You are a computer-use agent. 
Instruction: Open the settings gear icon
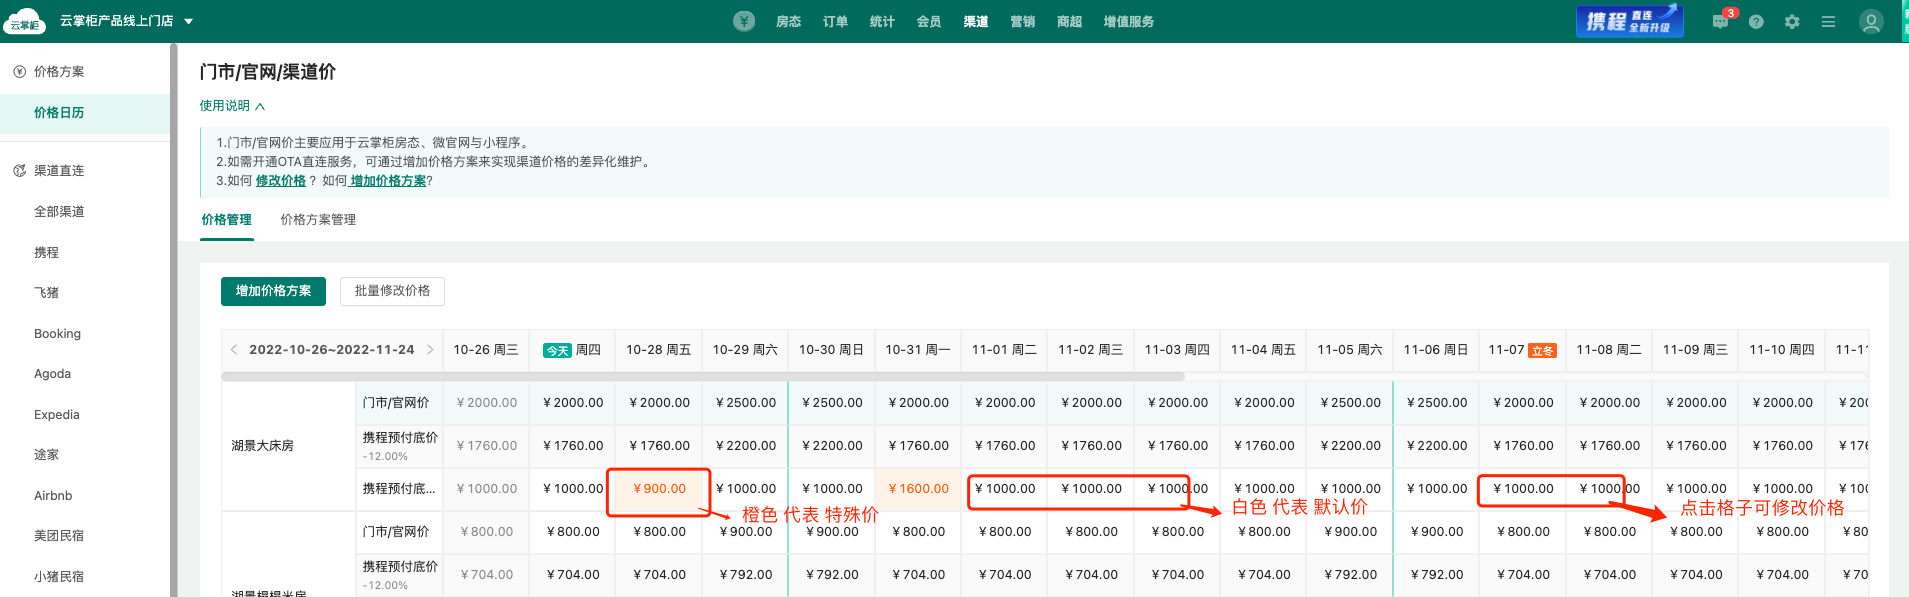click(x=1792, y=21)
